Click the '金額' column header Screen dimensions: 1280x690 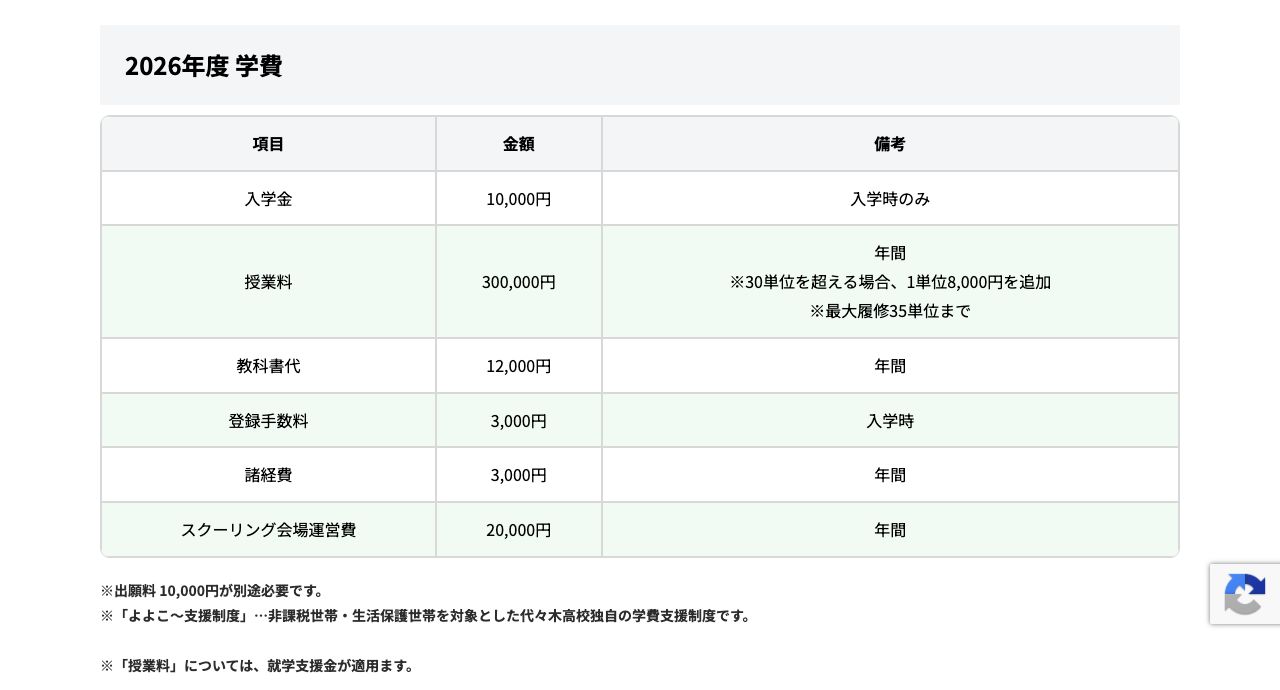(518, 144)
